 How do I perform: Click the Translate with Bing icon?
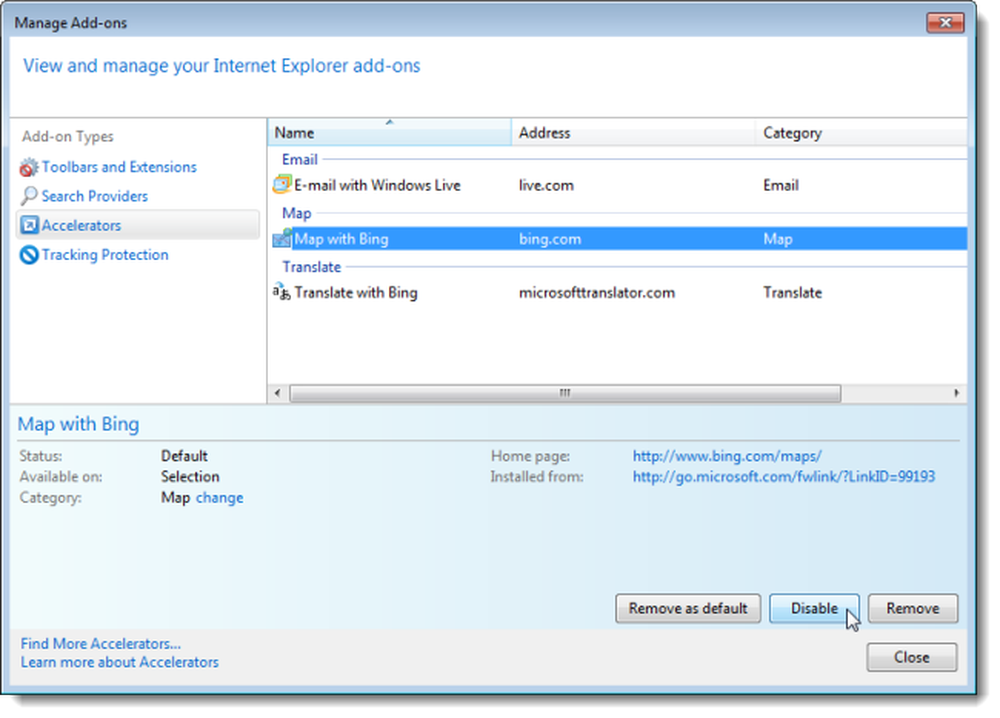click(282, 292)
